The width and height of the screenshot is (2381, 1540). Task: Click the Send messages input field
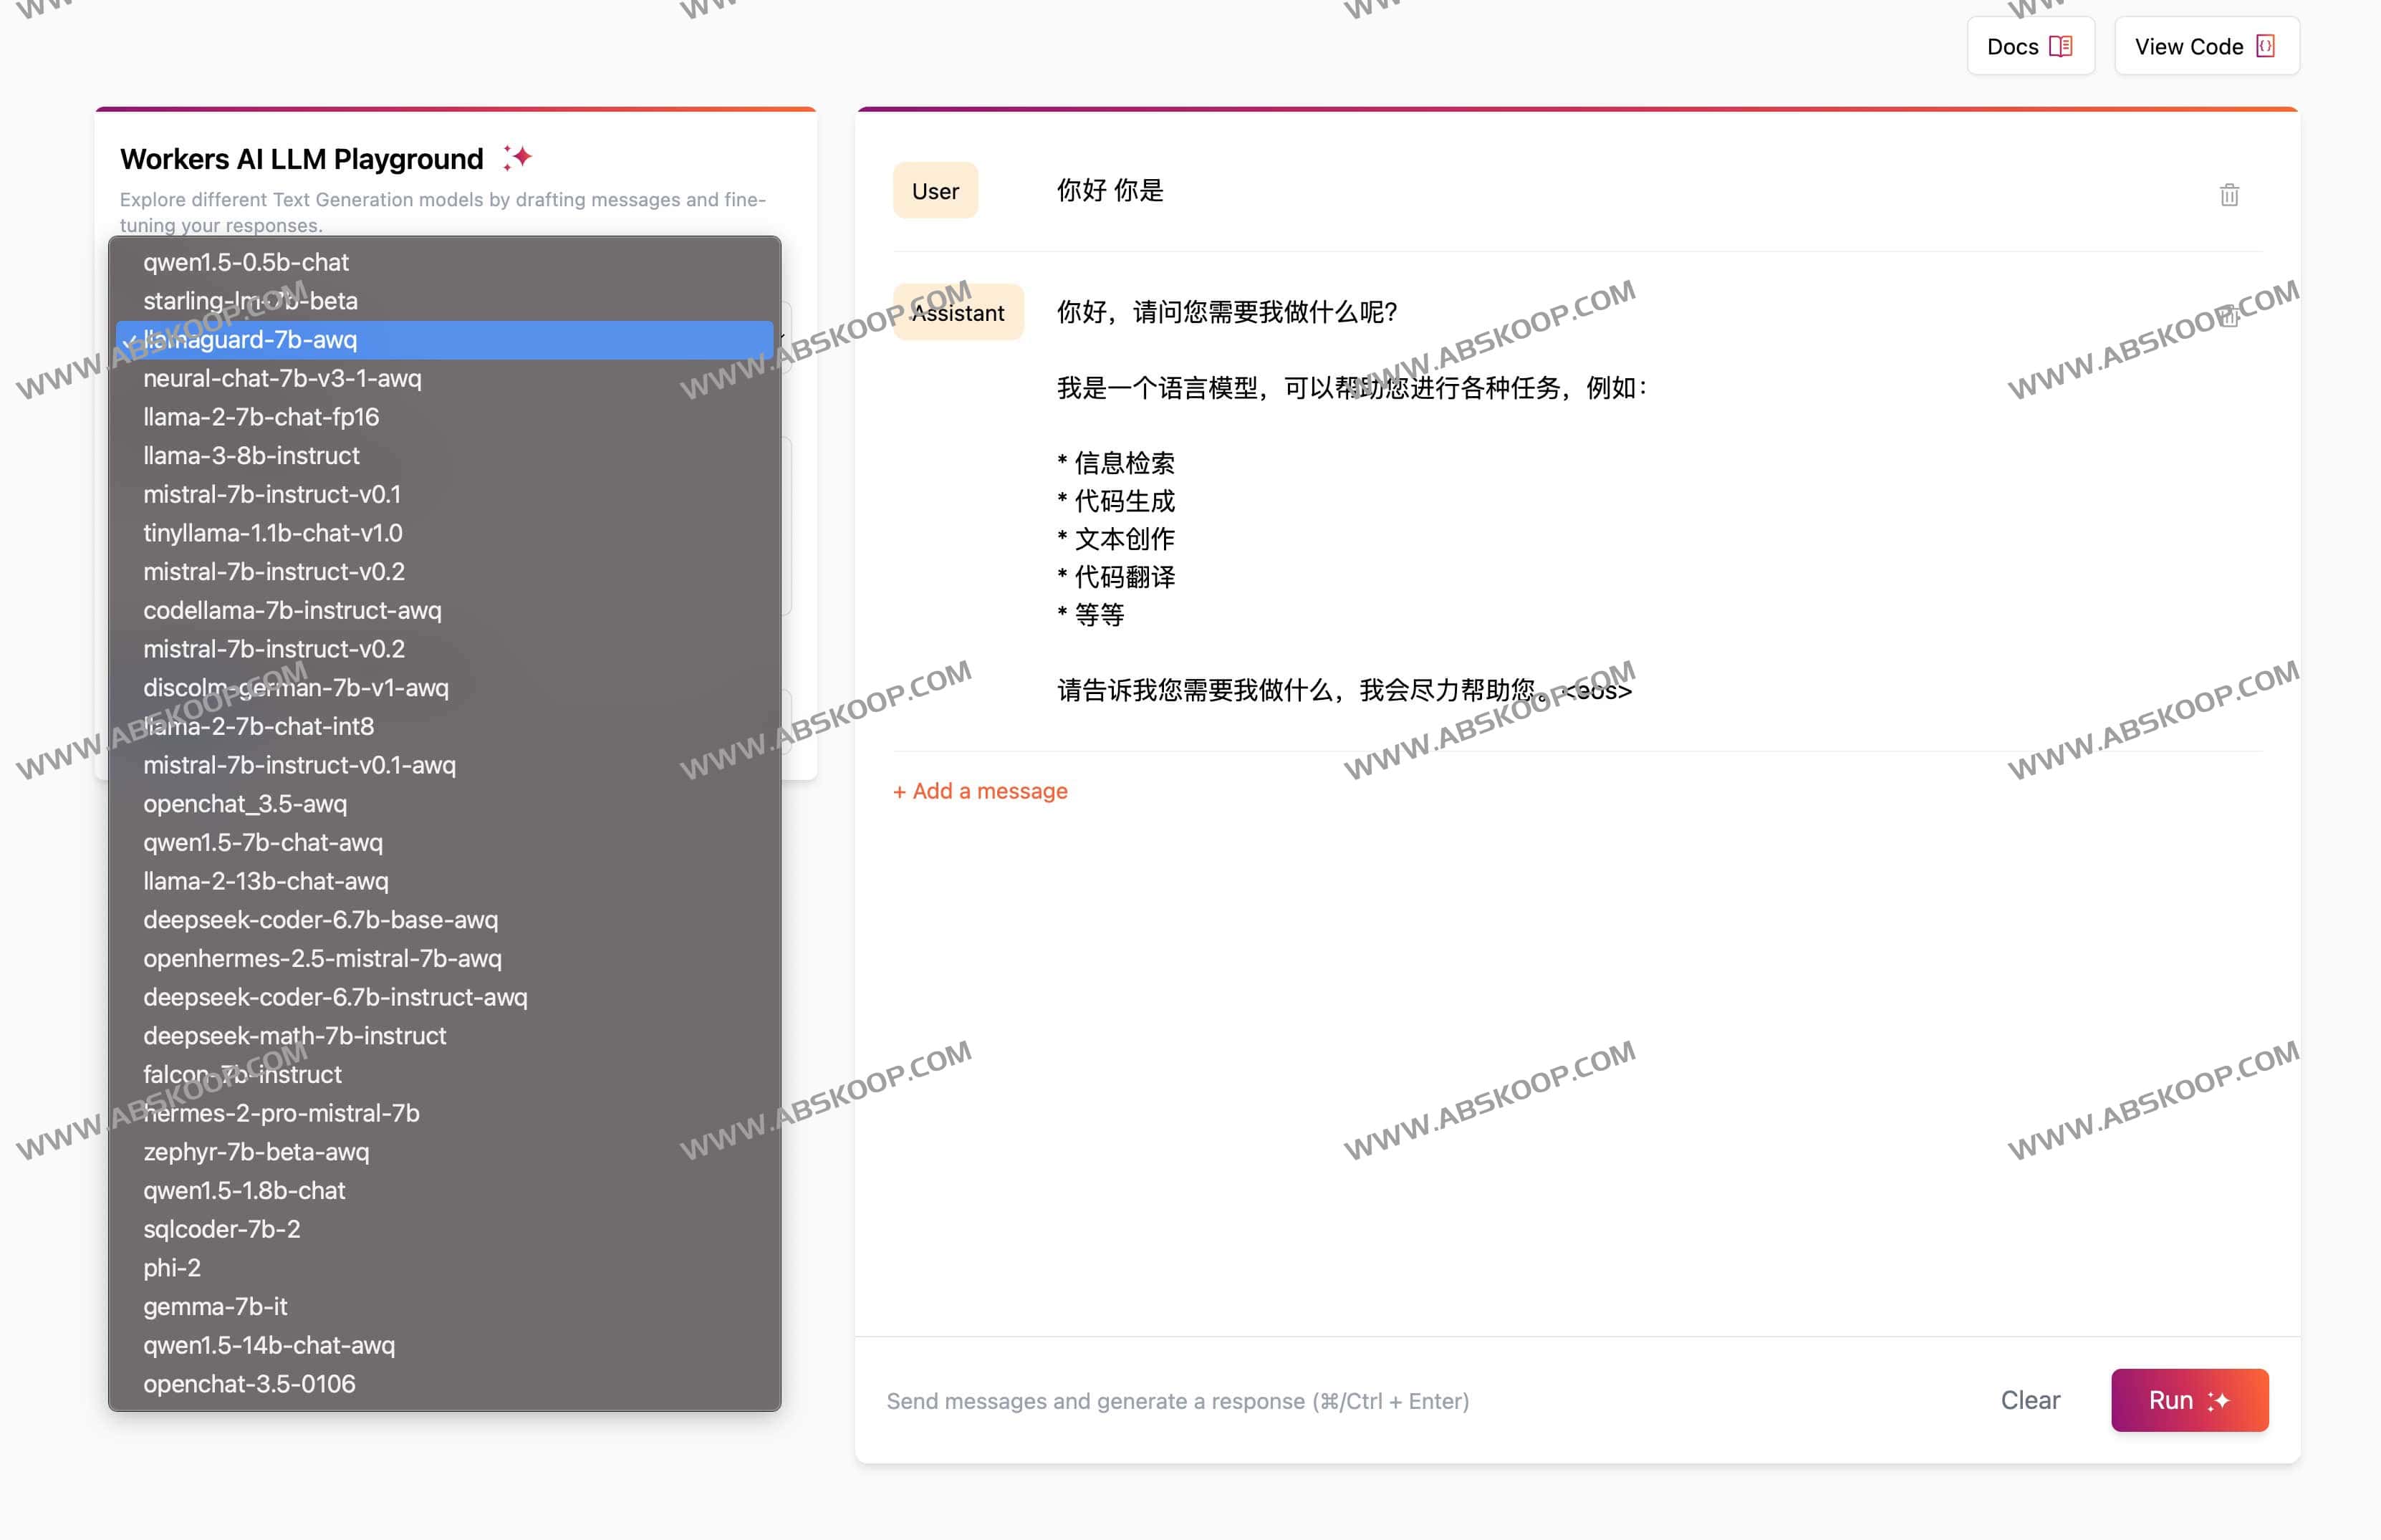pyautogui.click(x=1178, y=1400)
